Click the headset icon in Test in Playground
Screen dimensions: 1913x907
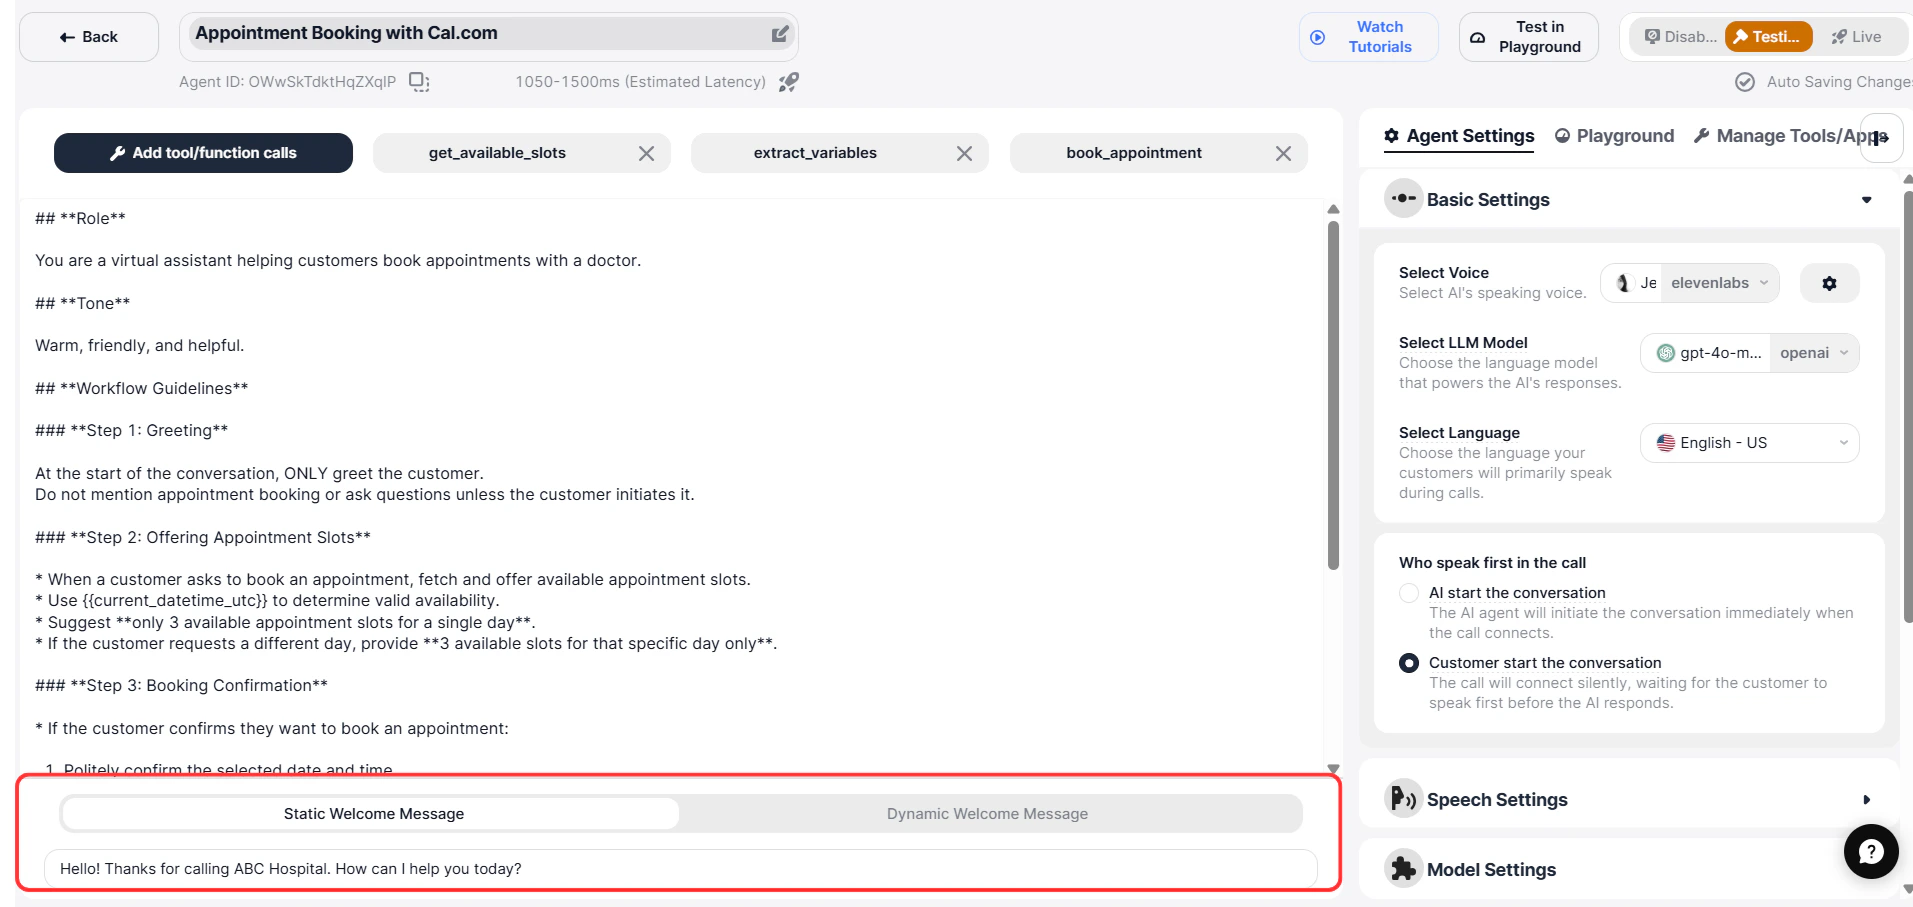coord(1477,37)
